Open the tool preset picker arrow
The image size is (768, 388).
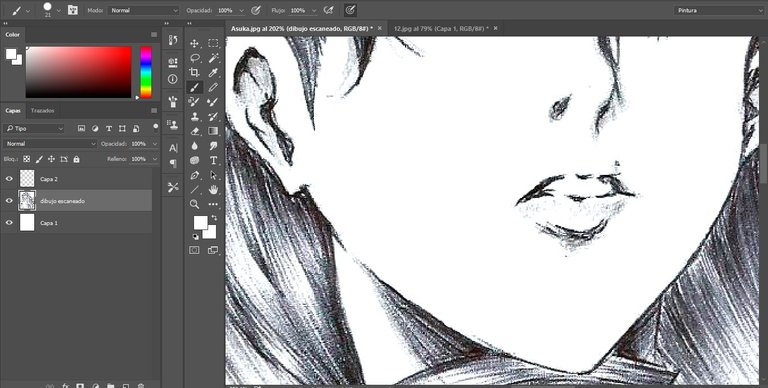(x=28, y=10)
